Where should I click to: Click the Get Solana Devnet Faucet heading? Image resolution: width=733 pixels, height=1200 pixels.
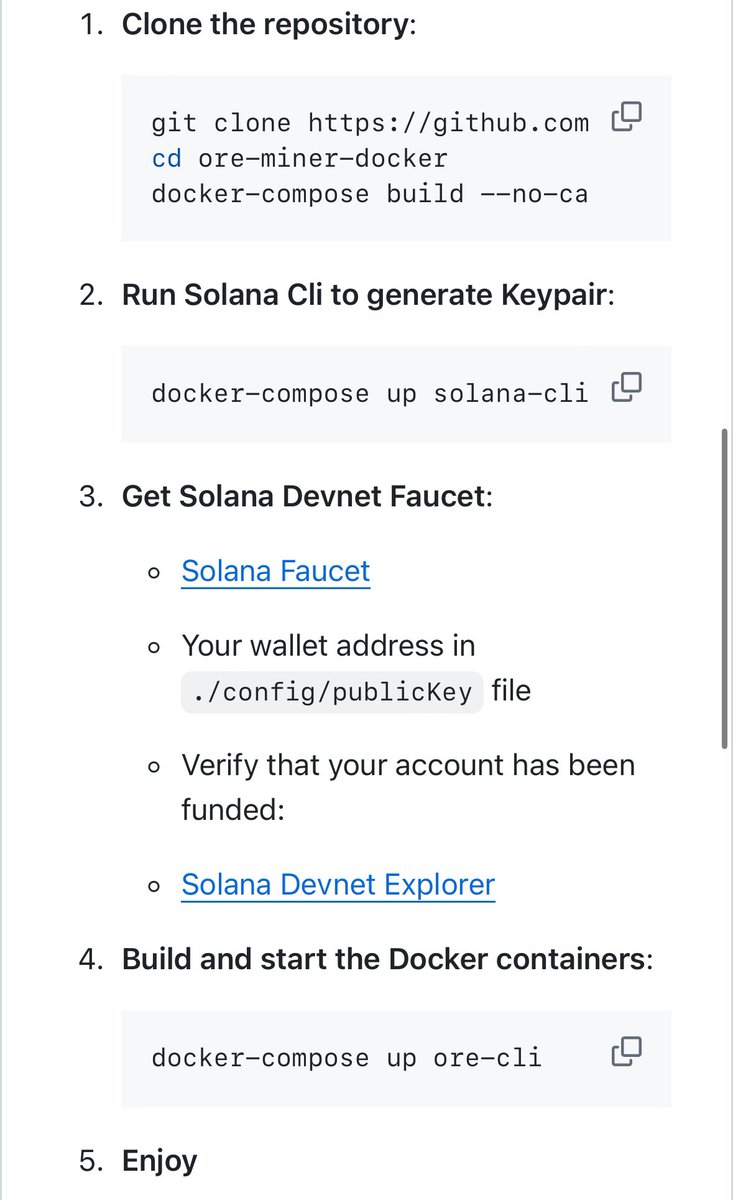pyautogui.click(x=304, y=497)
